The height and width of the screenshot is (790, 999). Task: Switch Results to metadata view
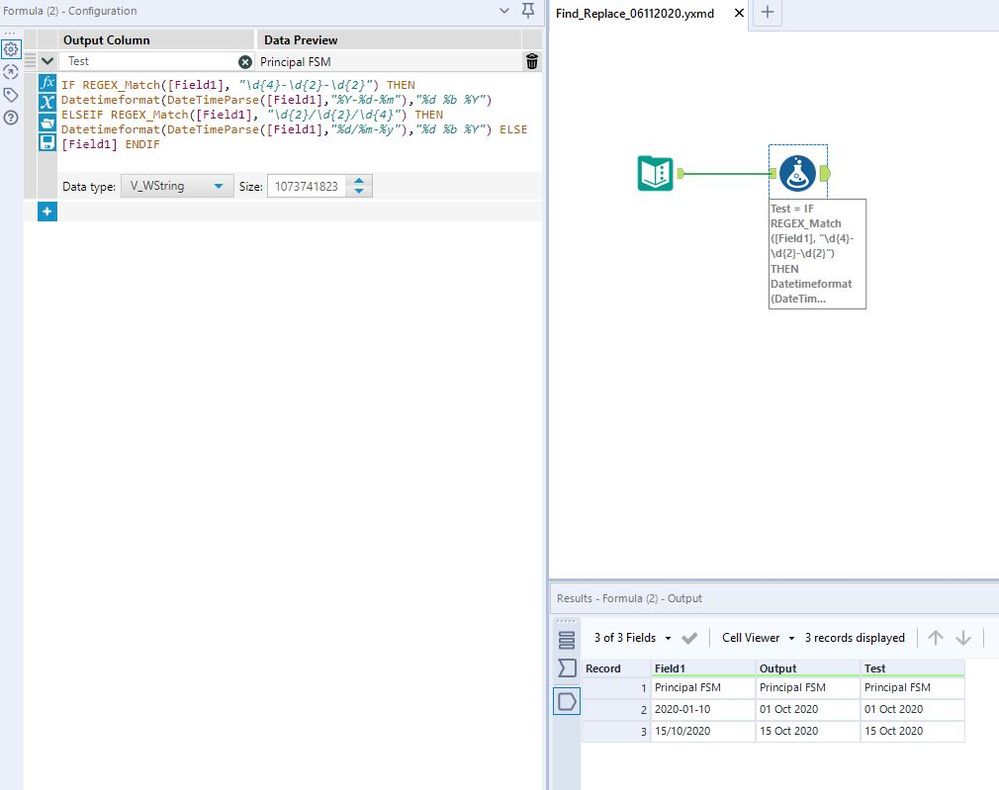[x=567, y=667]
